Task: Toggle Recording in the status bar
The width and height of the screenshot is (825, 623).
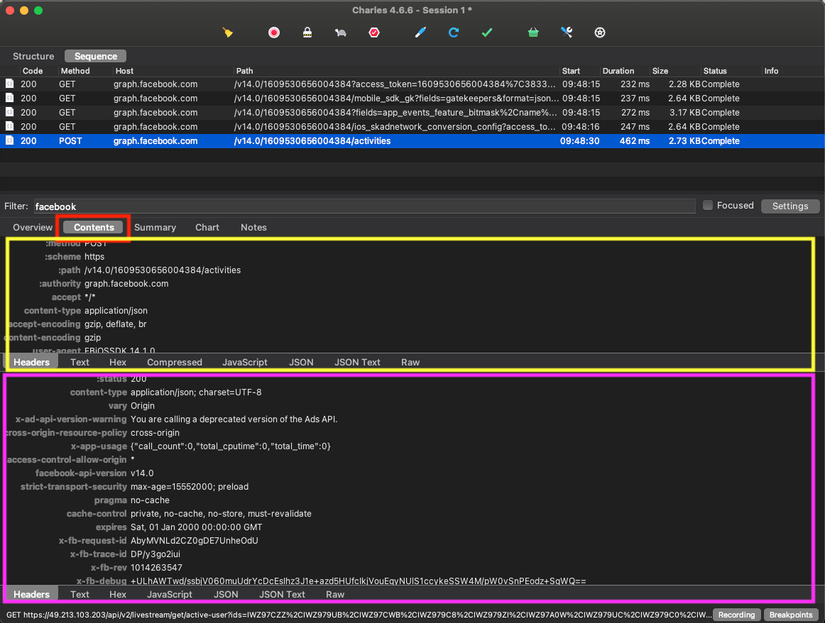Action: (x=736, y=615)
